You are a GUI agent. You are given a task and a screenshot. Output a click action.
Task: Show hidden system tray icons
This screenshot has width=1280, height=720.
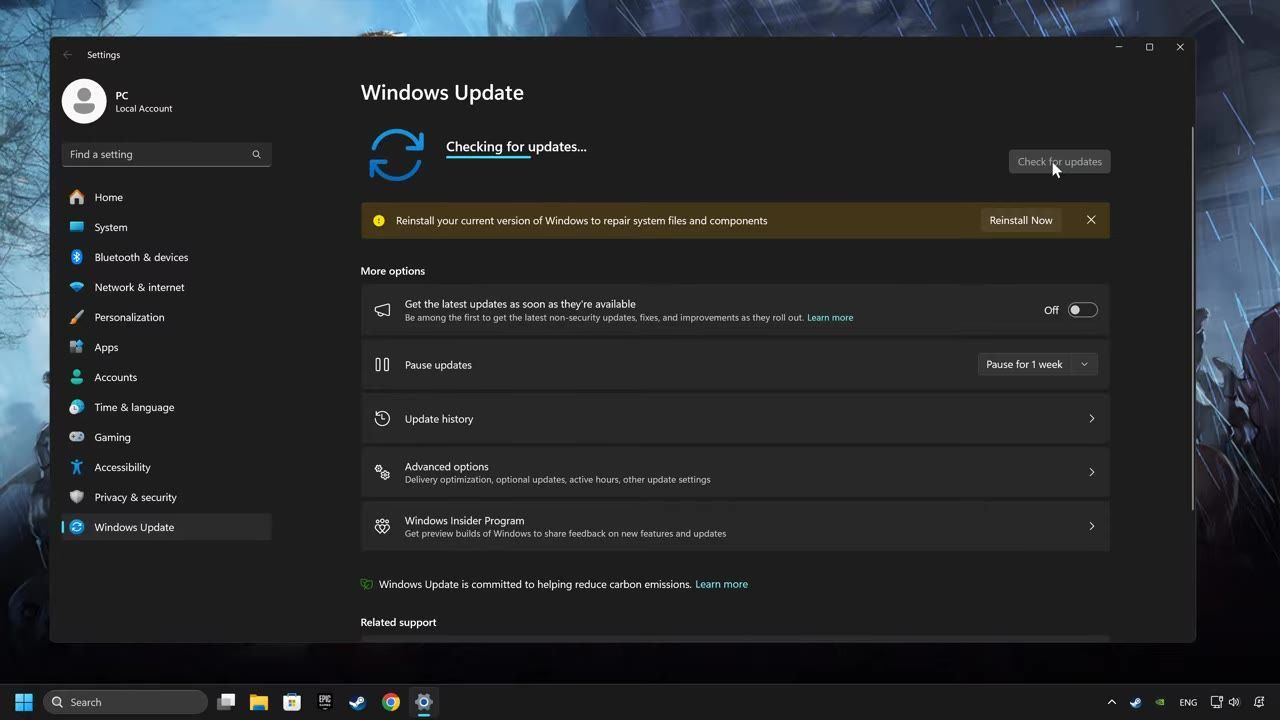(1111, 702)
